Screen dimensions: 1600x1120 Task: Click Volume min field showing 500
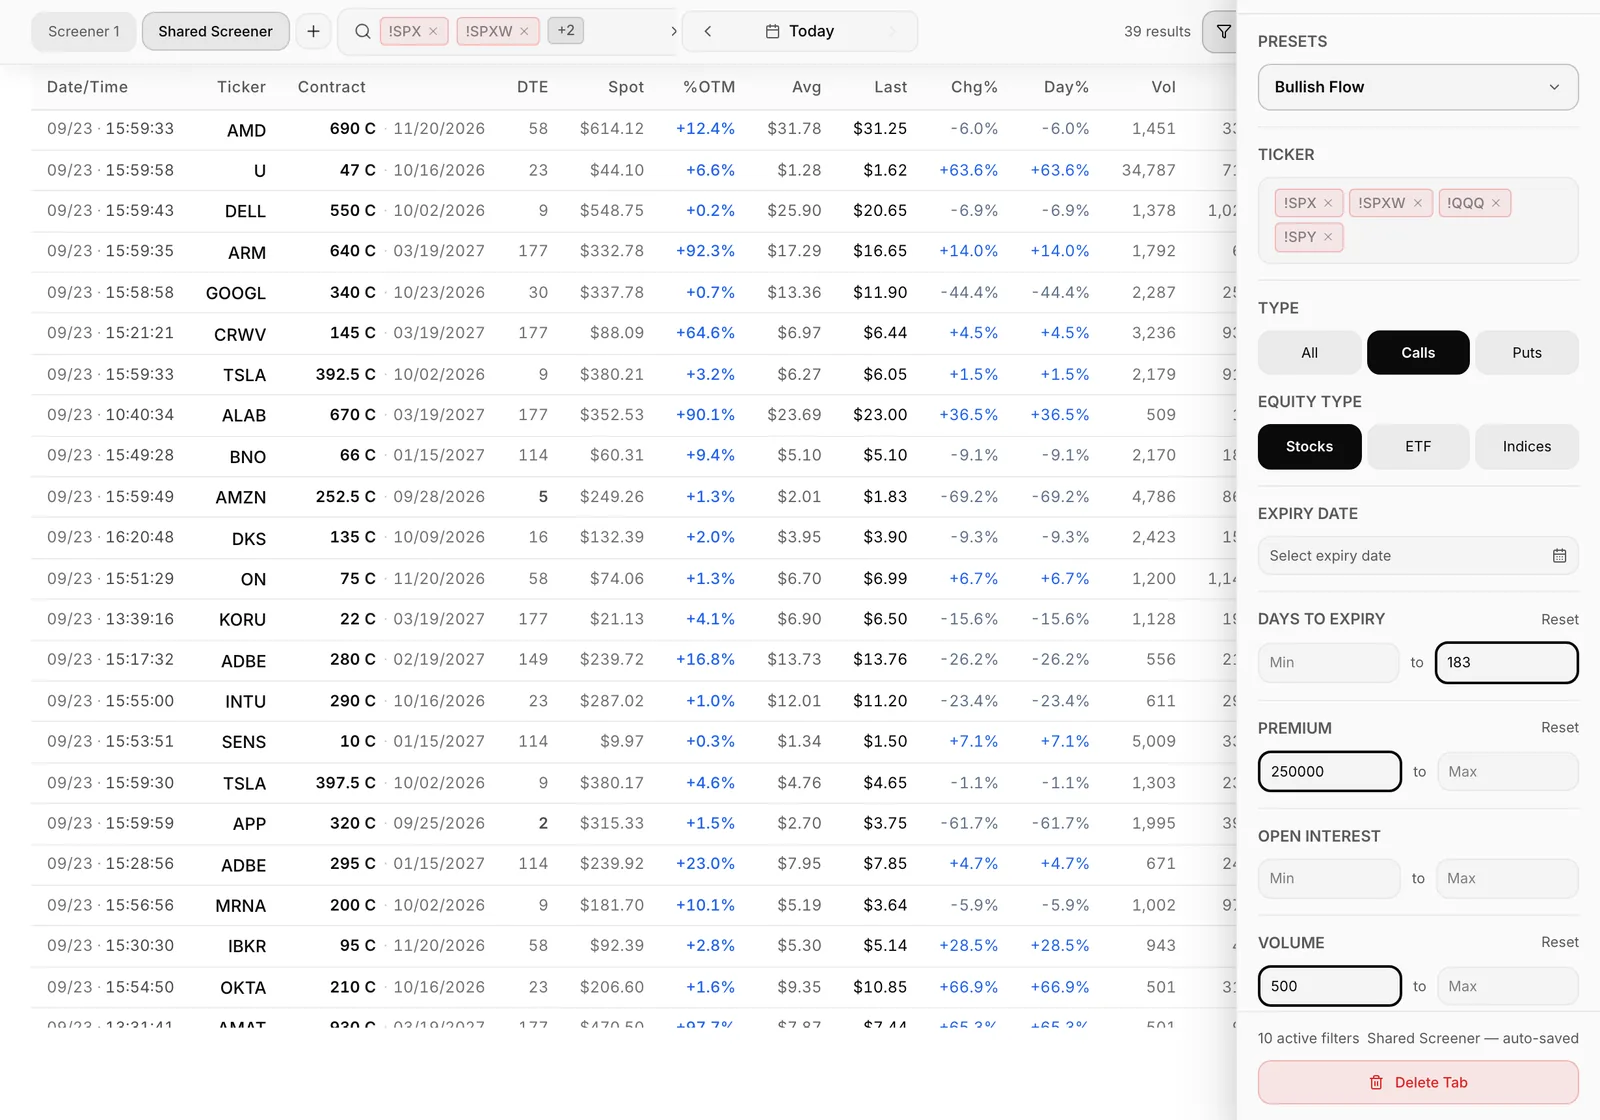point(1329,987)
